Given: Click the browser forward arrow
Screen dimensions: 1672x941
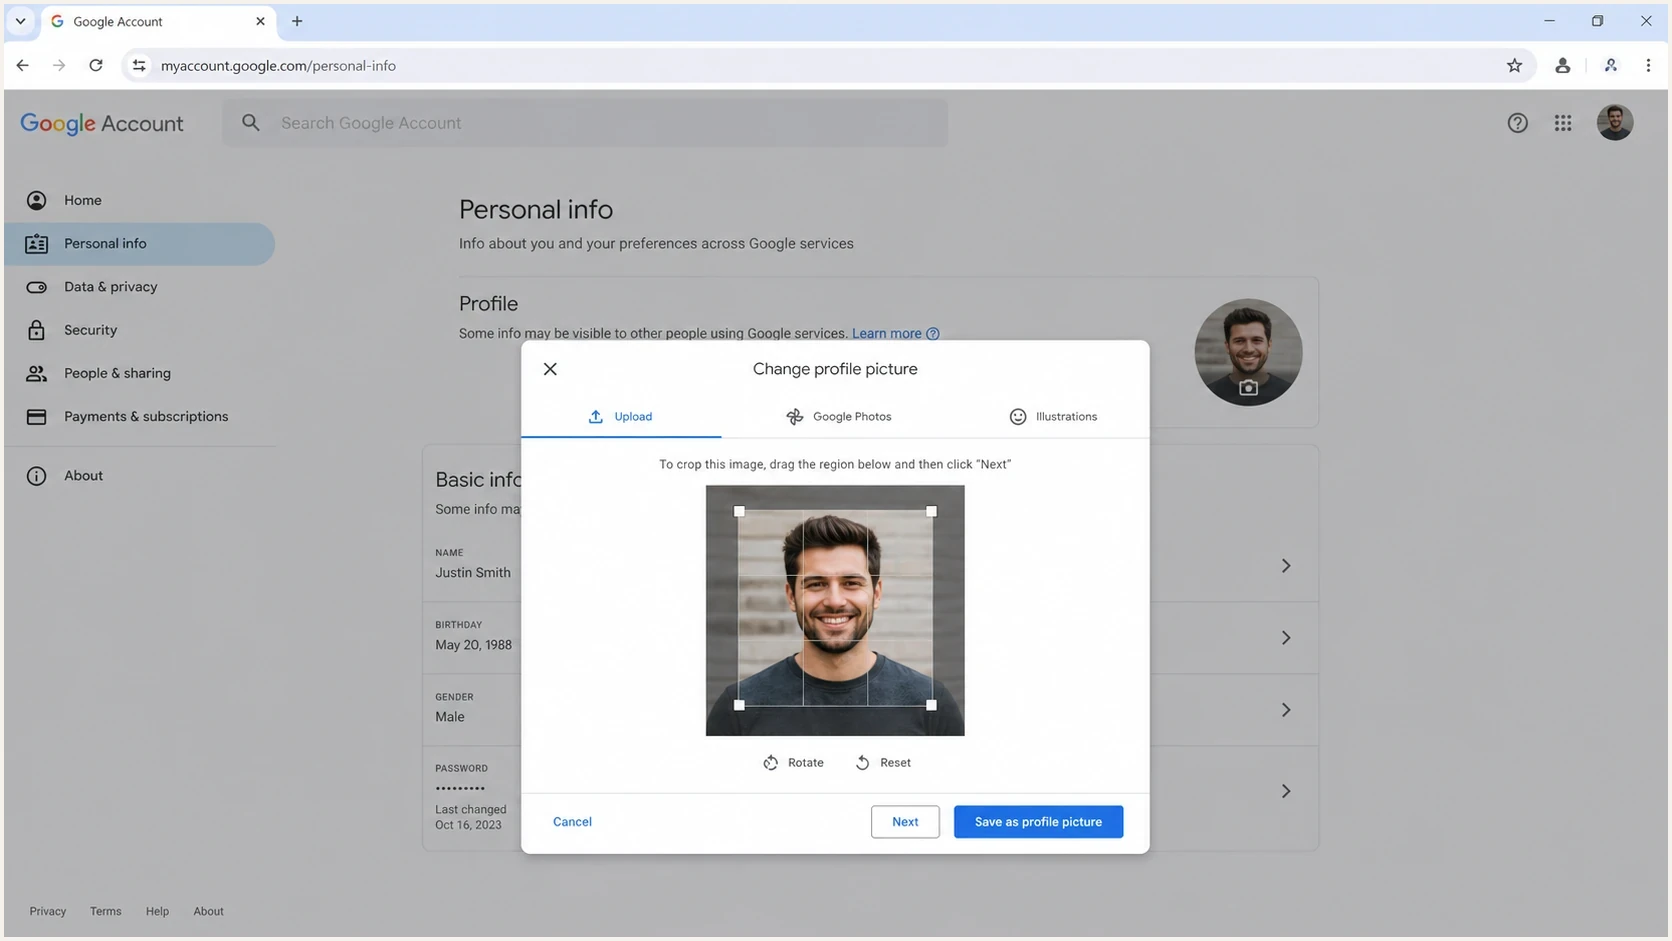Looking at the screenshot, I should (59, 66).
